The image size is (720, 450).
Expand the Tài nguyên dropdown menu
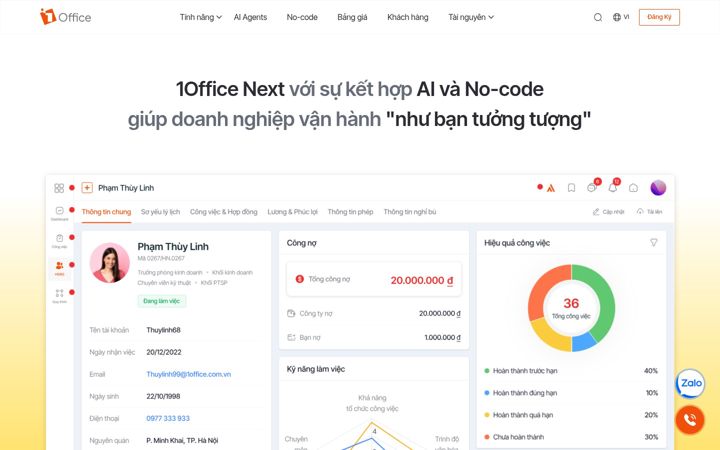point(471,17)
